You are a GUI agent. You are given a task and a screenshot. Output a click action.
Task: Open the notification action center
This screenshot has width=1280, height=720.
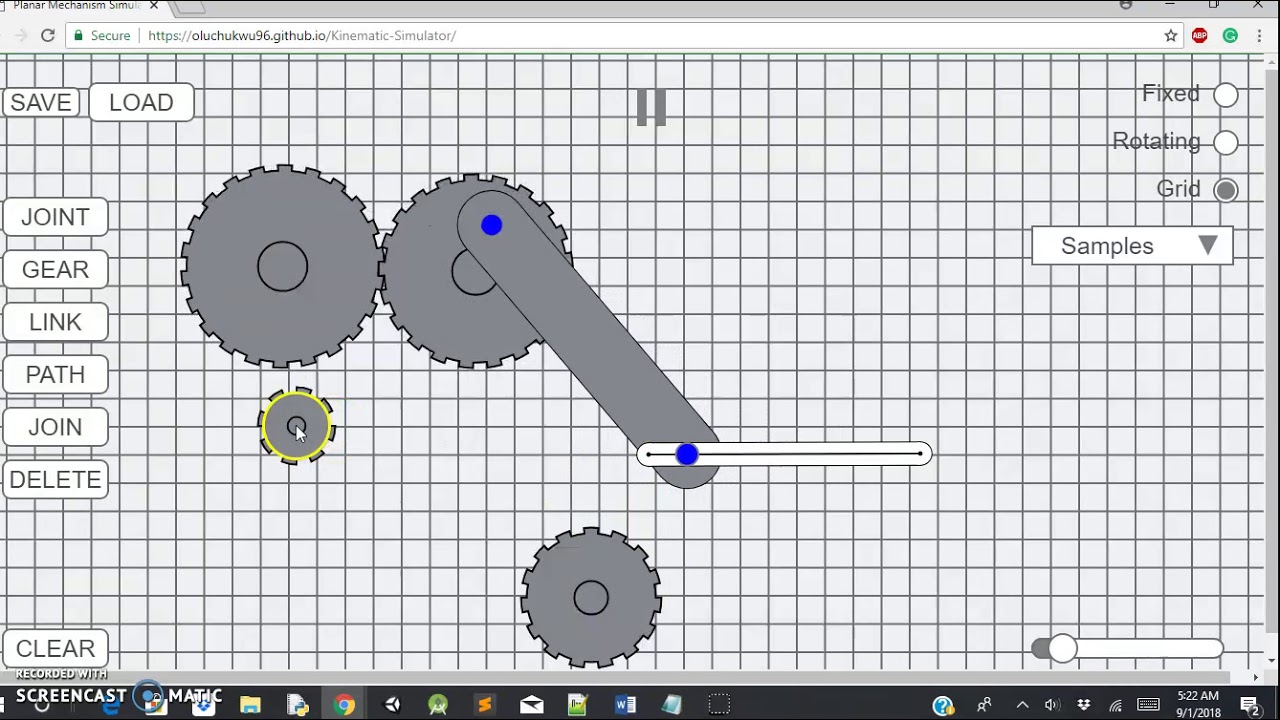tap(1250, 706)
